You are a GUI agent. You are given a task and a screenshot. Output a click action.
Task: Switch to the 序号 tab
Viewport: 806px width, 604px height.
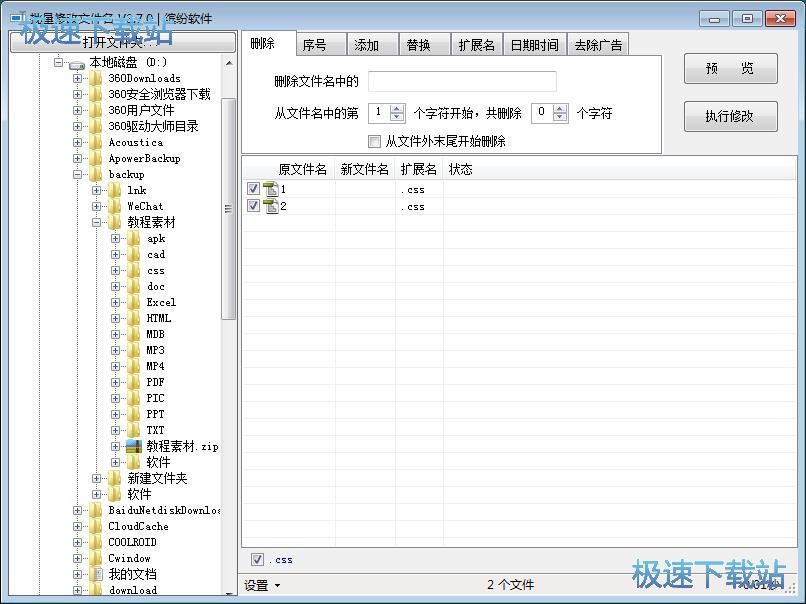click(x=321, y=45)
